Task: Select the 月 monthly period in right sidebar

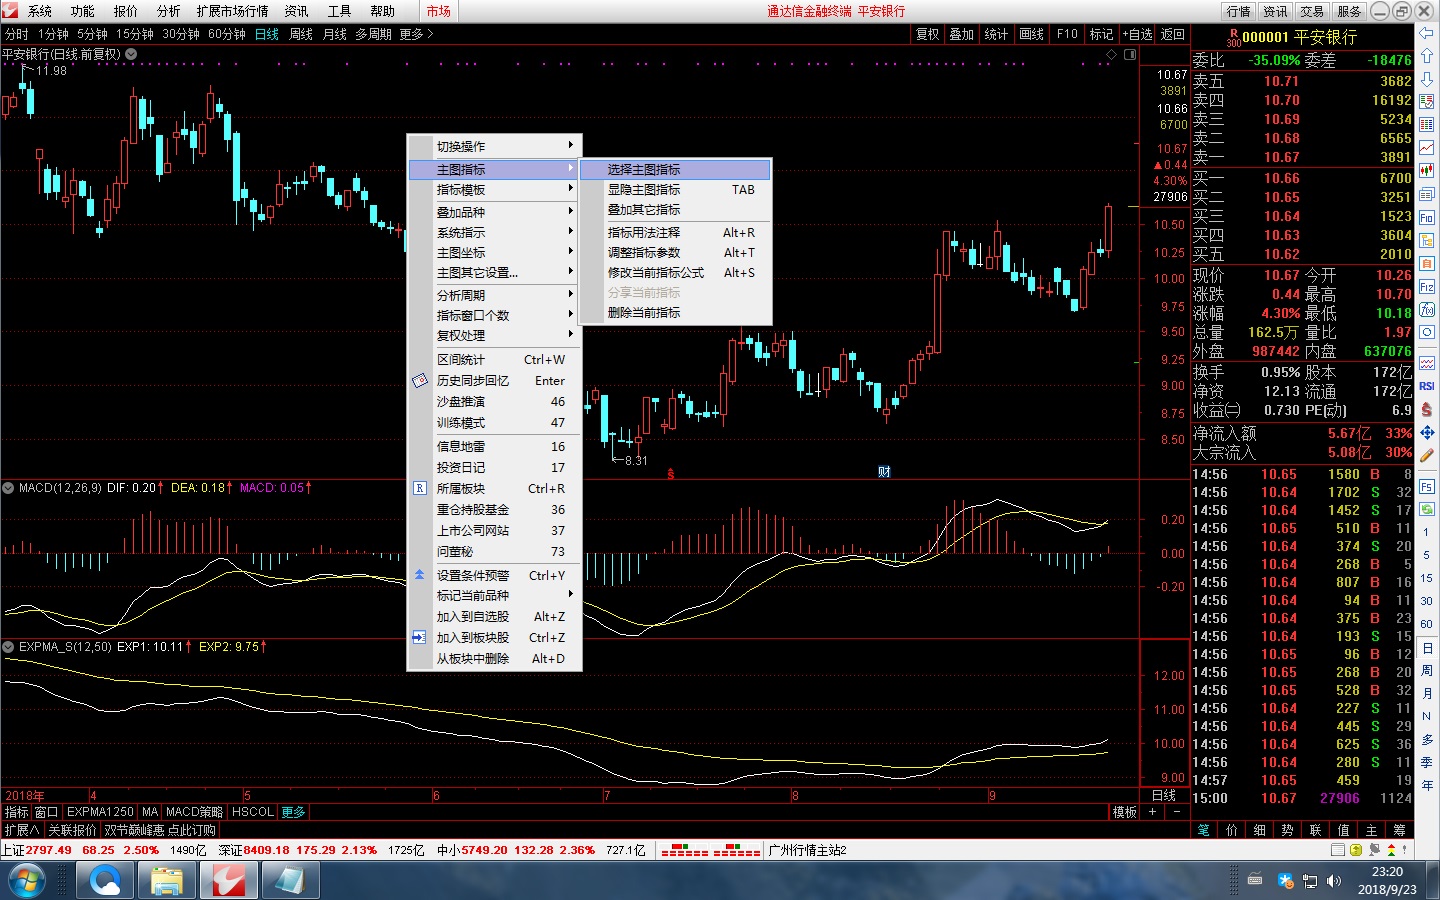Action: coord(1427,693)
